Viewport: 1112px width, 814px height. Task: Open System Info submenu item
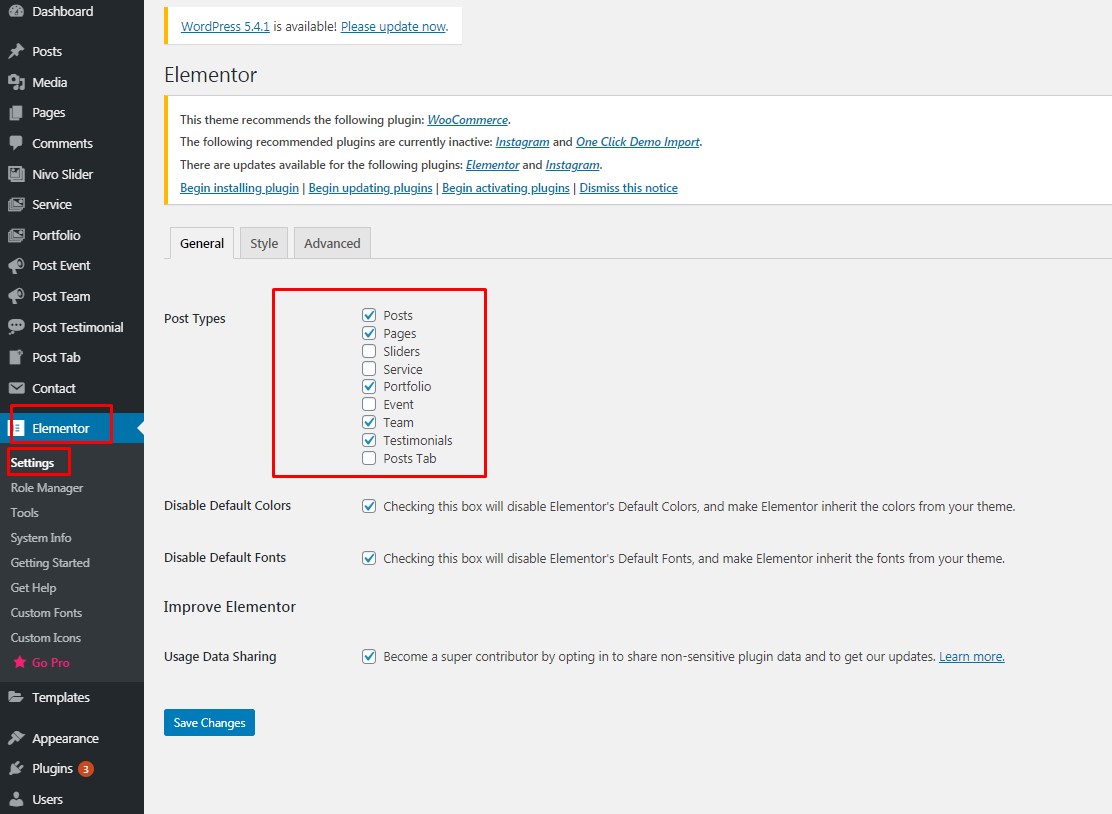41,537
